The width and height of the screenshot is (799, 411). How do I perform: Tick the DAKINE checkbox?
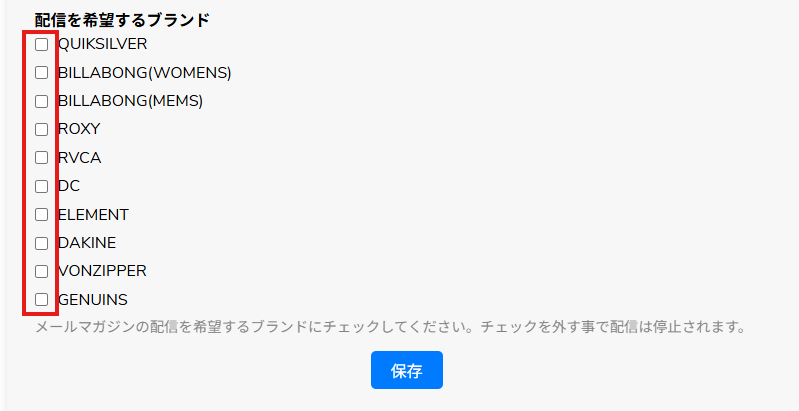tap(41, 243)
